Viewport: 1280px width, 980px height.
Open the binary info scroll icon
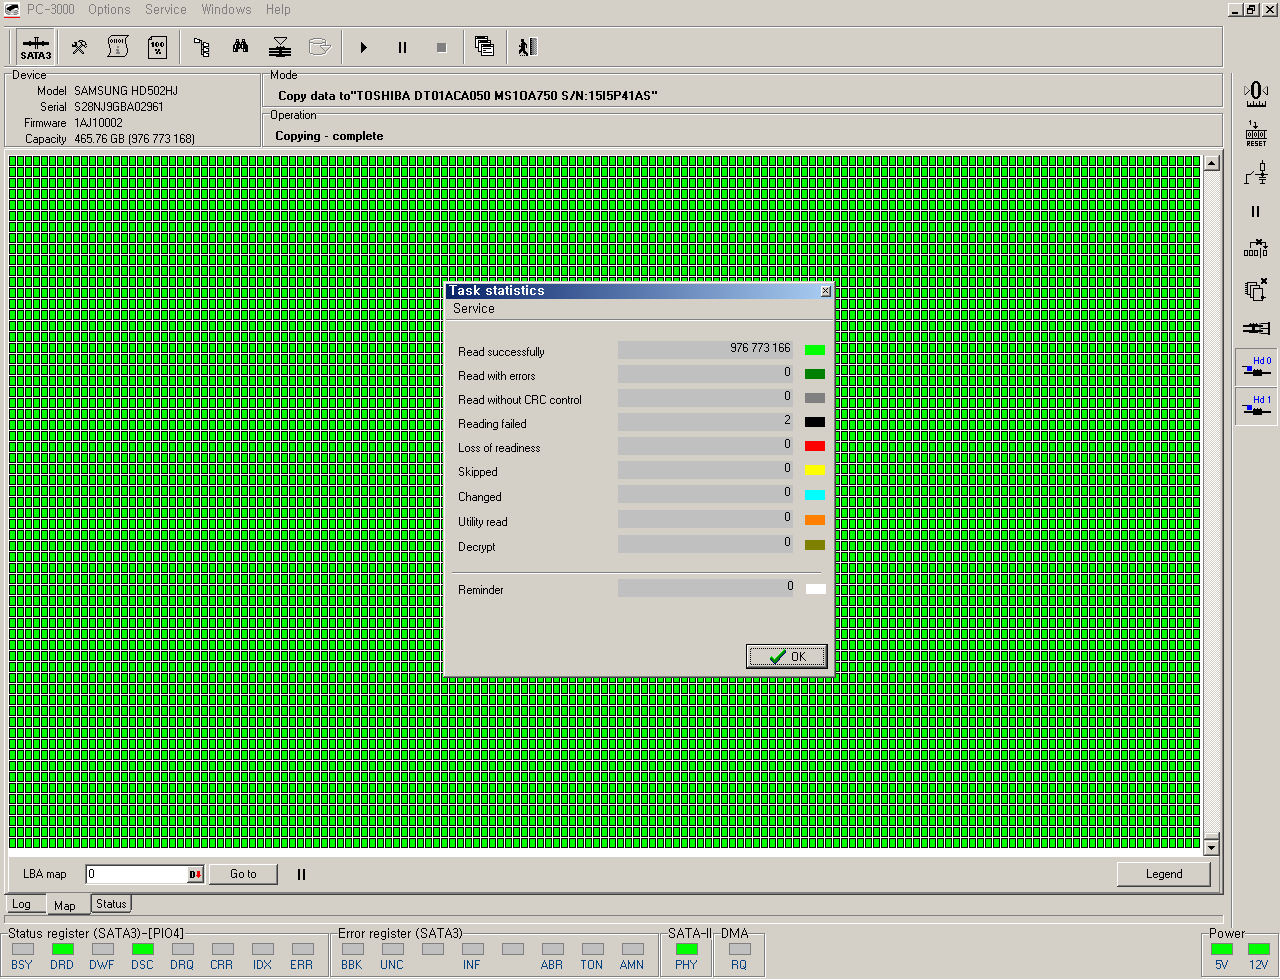point(118,47)
